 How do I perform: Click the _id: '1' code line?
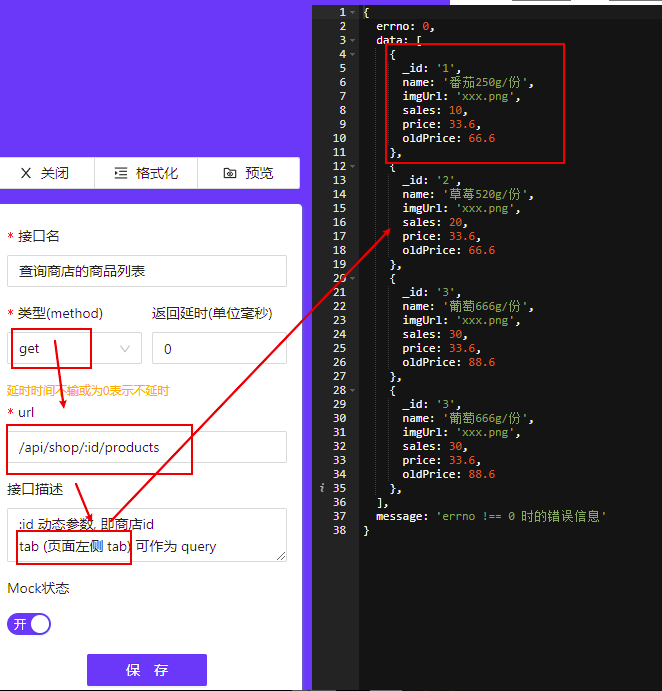coord(431,68)
